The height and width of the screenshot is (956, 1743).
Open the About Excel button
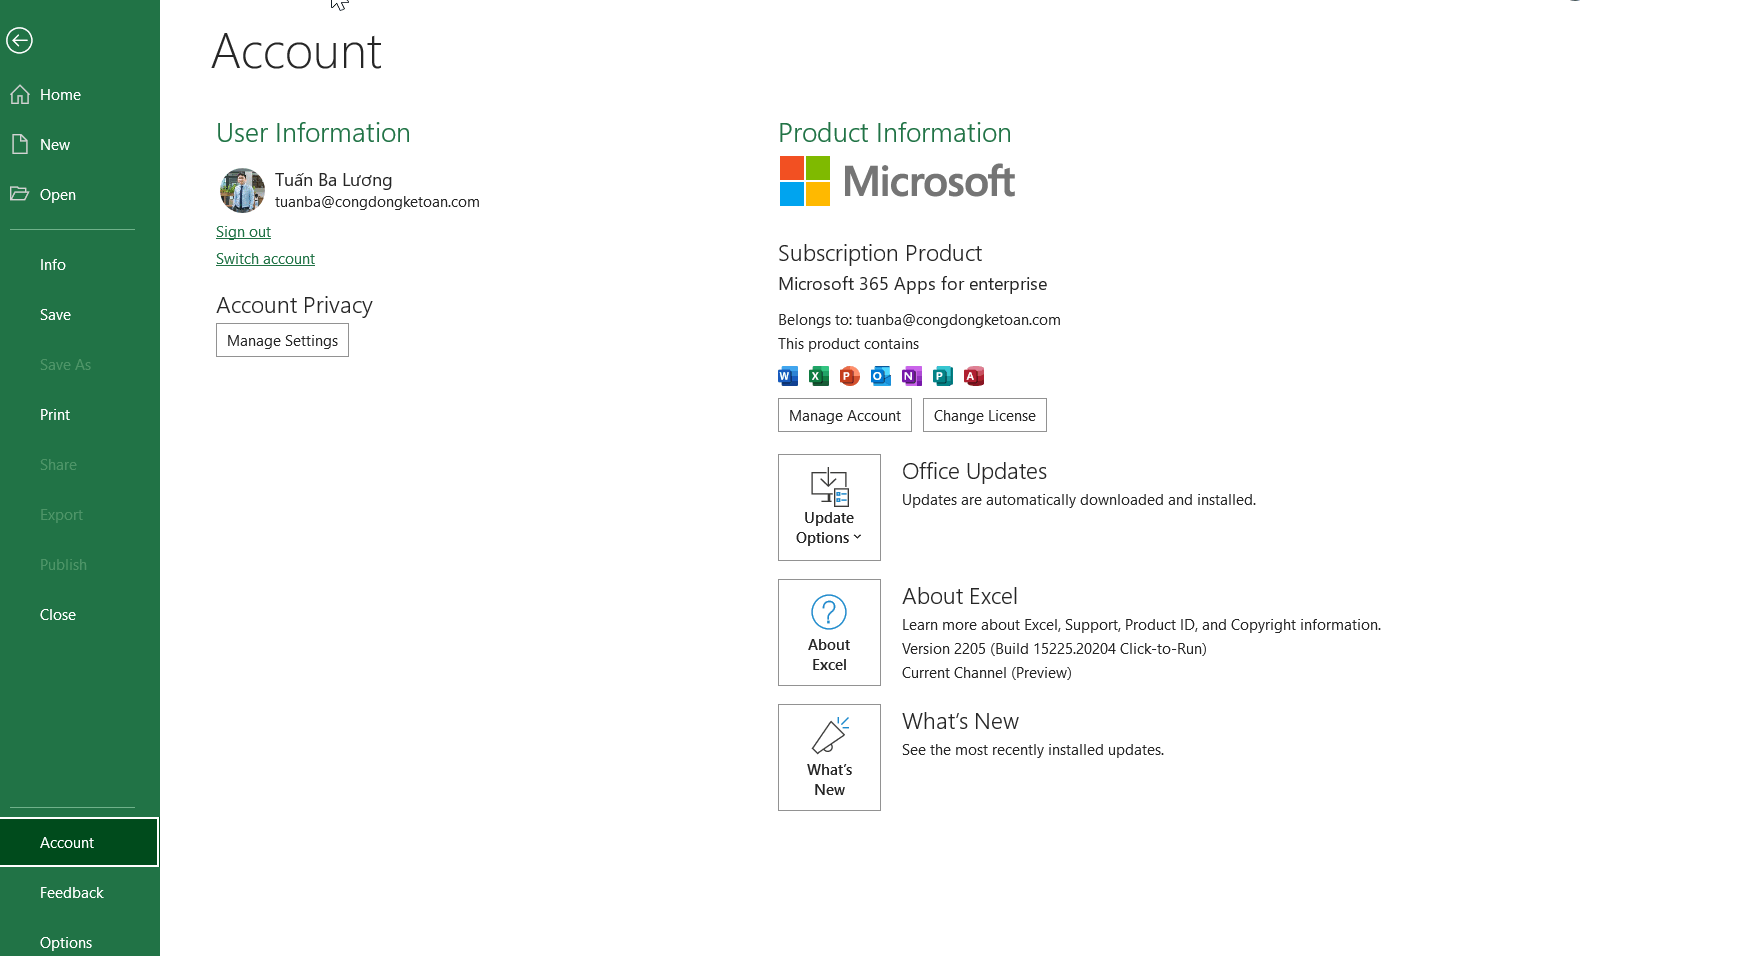829,632
